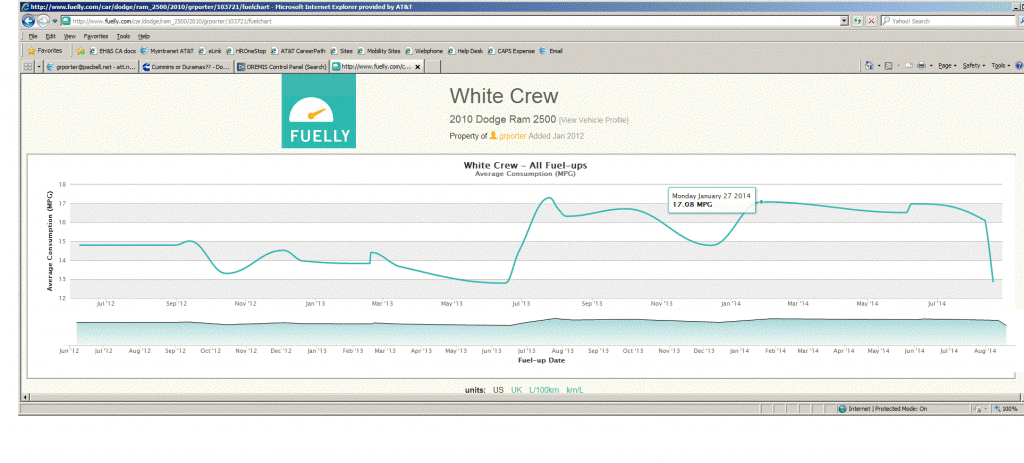Close the fuelly.com tab
1024x463 pixels.
click(x=418, y=67)
